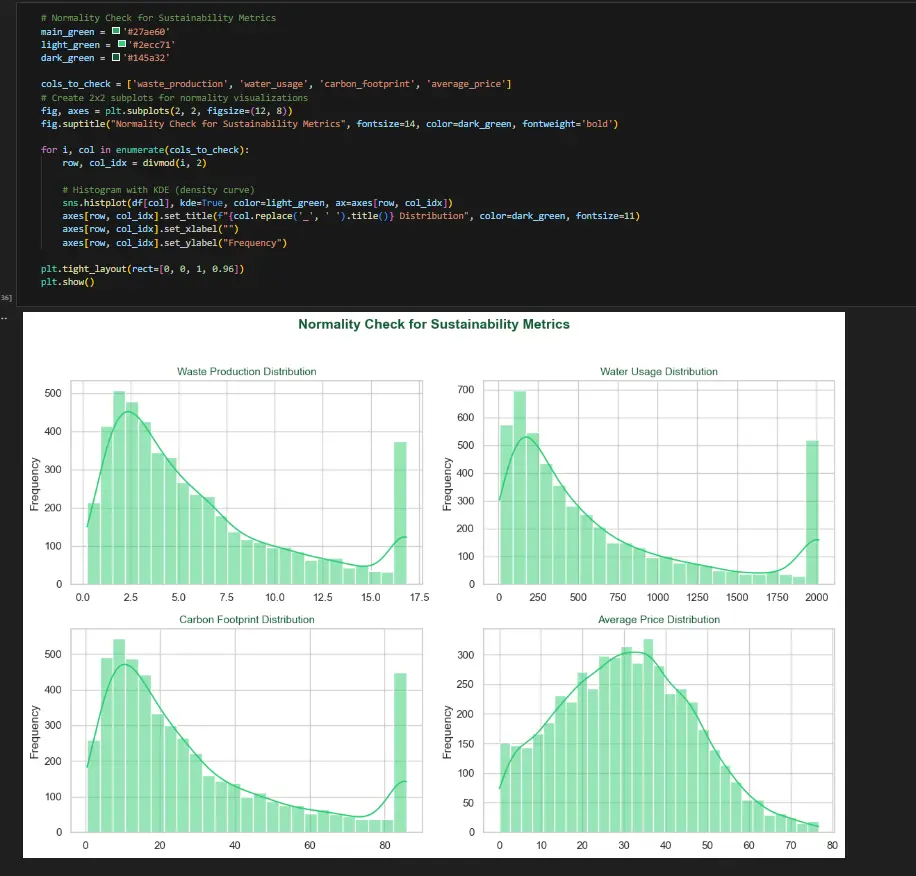Select the Carbon Footprint Distribution histogram
The image size is (916, 876).
[x=247, y=731]
